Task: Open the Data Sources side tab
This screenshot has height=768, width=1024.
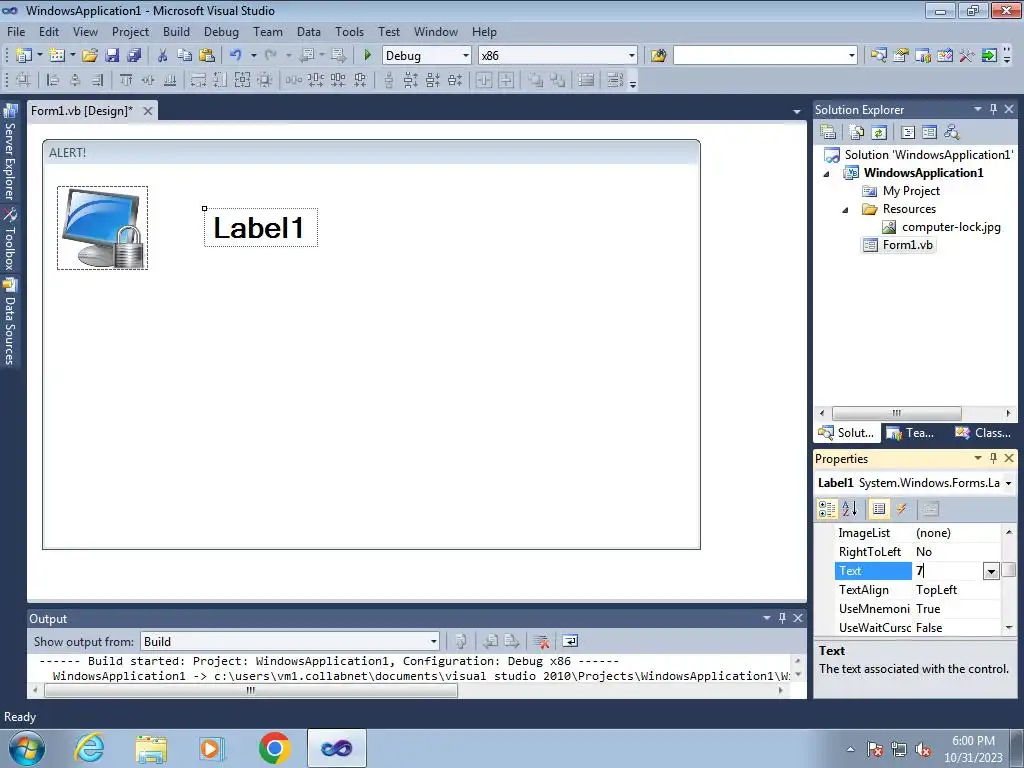Action: coord(10,322)
